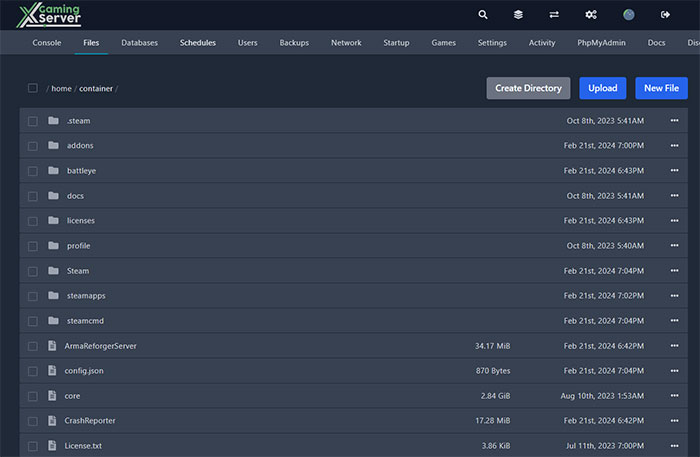Open admin gears icon in header
Image resolution: width=700 pixels, height=457 pixels.
[x=591, y=15]
